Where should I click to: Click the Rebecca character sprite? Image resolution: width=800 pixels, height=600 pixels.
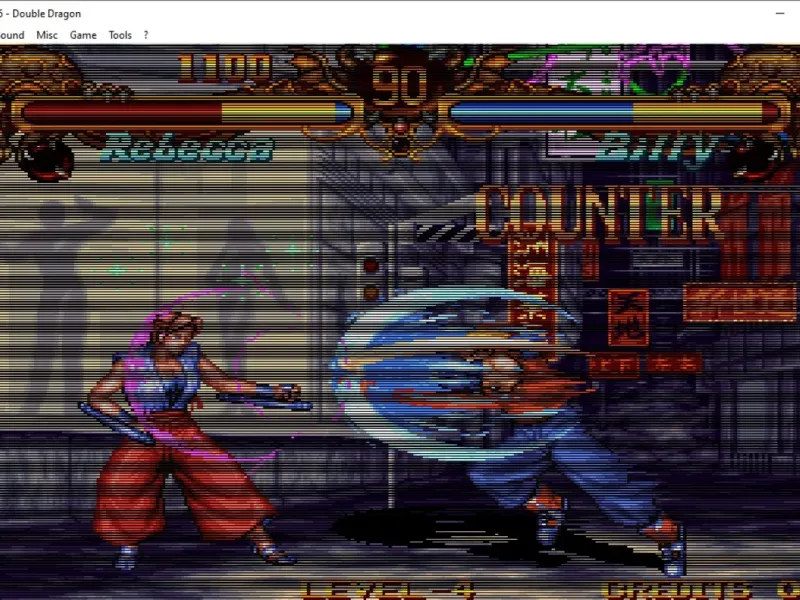pos(194,440)
